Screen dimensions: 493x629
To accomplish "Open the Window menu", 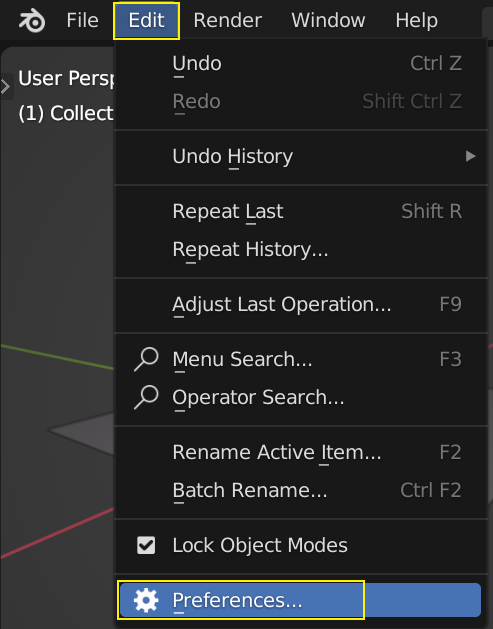I will (x=328, y=20).
